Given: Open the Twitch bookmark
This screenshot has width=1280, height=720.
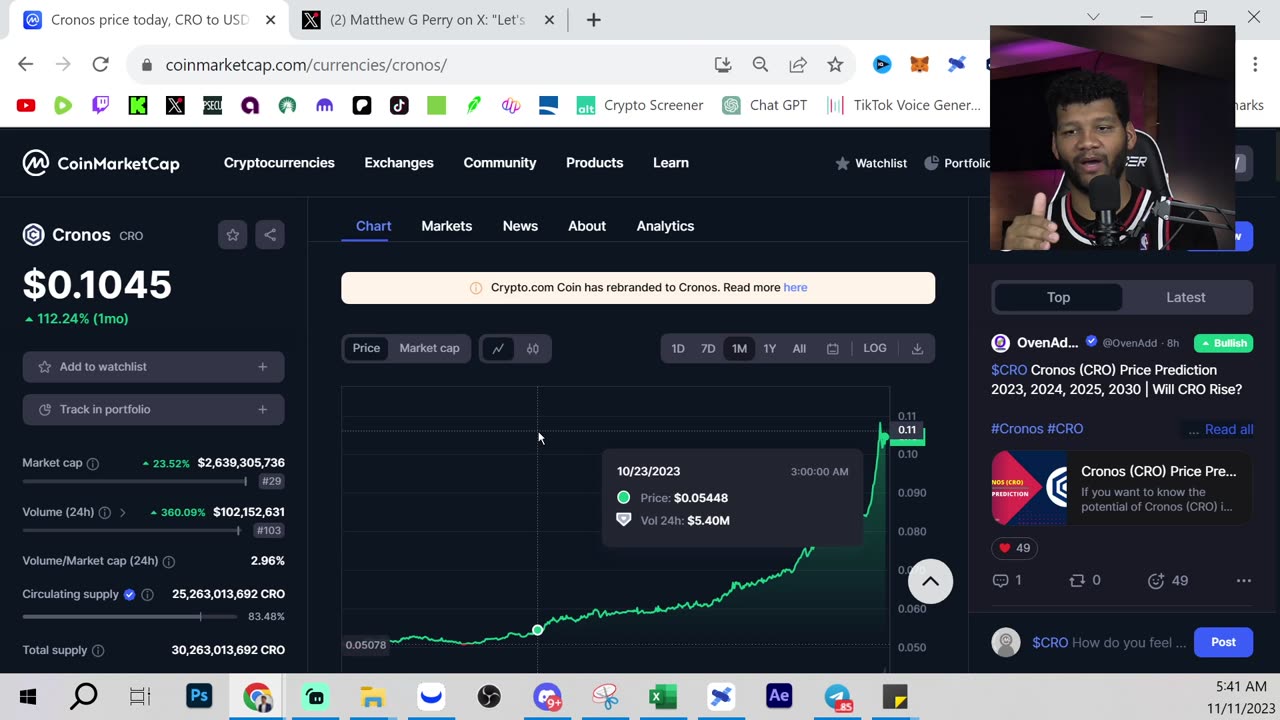Looking at the screenshot, I should pyautogui.click(x=101, y=105).
